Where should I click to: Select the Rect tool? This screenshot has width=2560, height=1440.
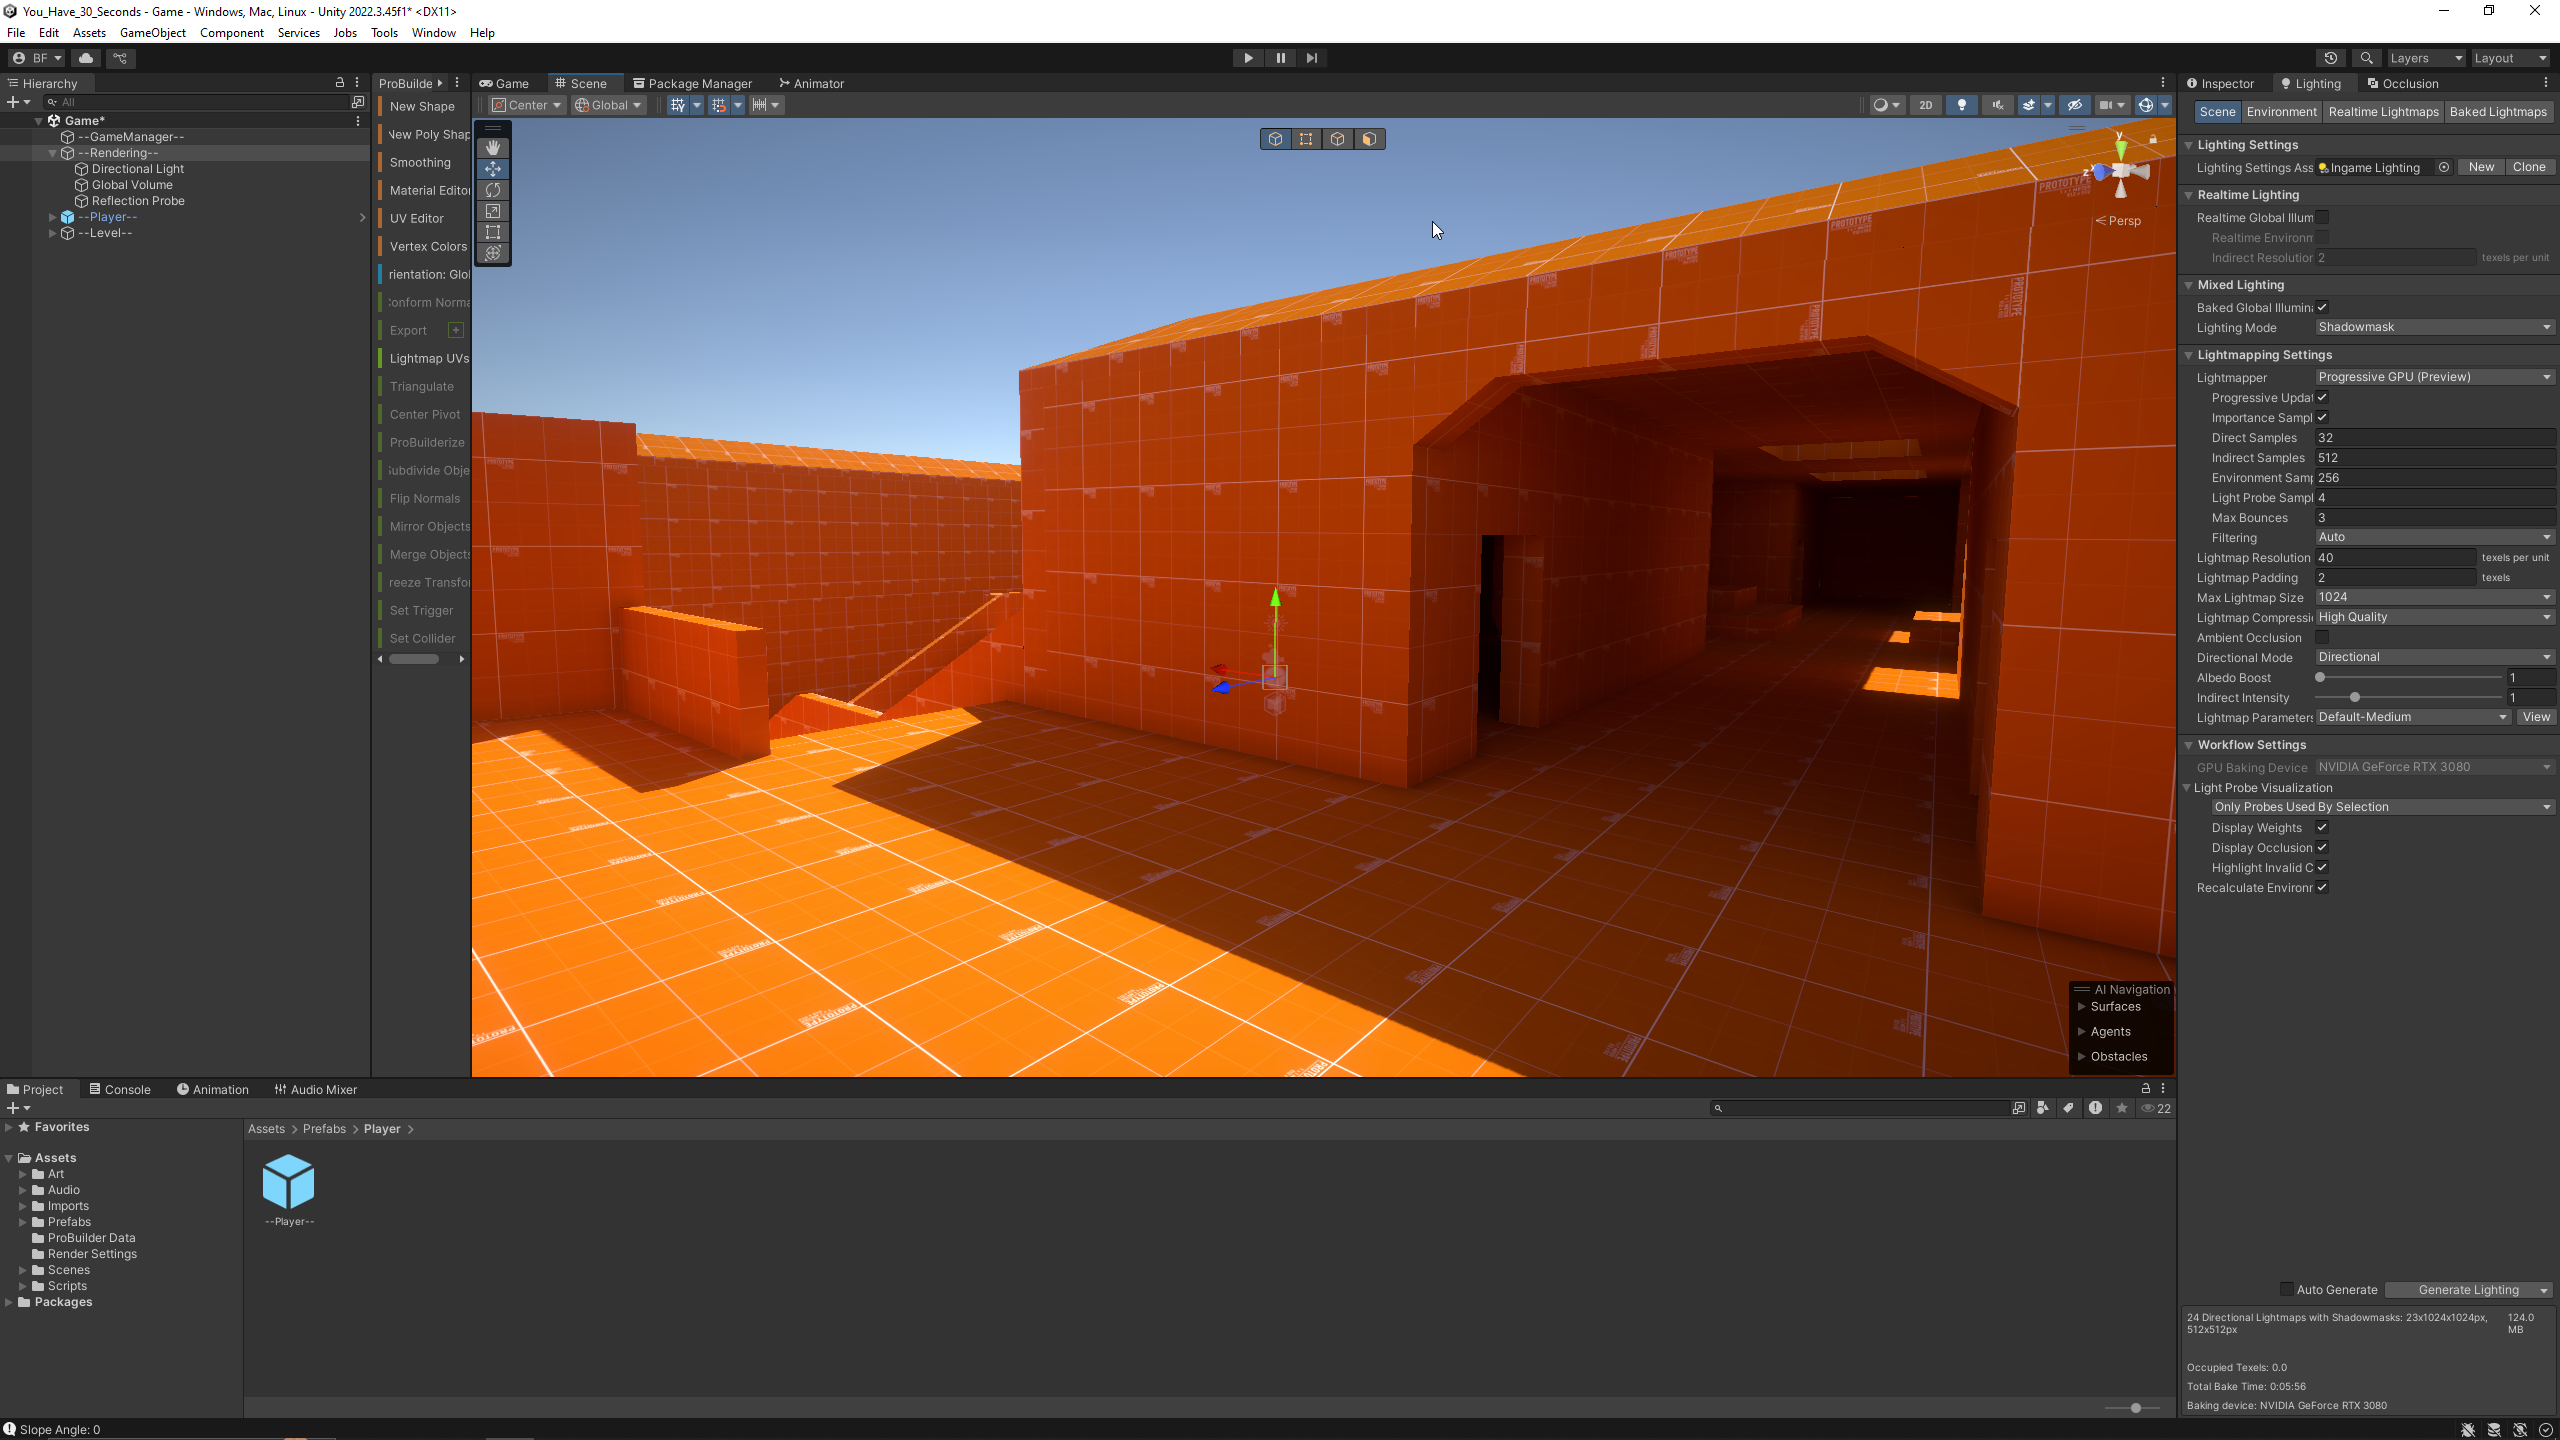(492, 232)
